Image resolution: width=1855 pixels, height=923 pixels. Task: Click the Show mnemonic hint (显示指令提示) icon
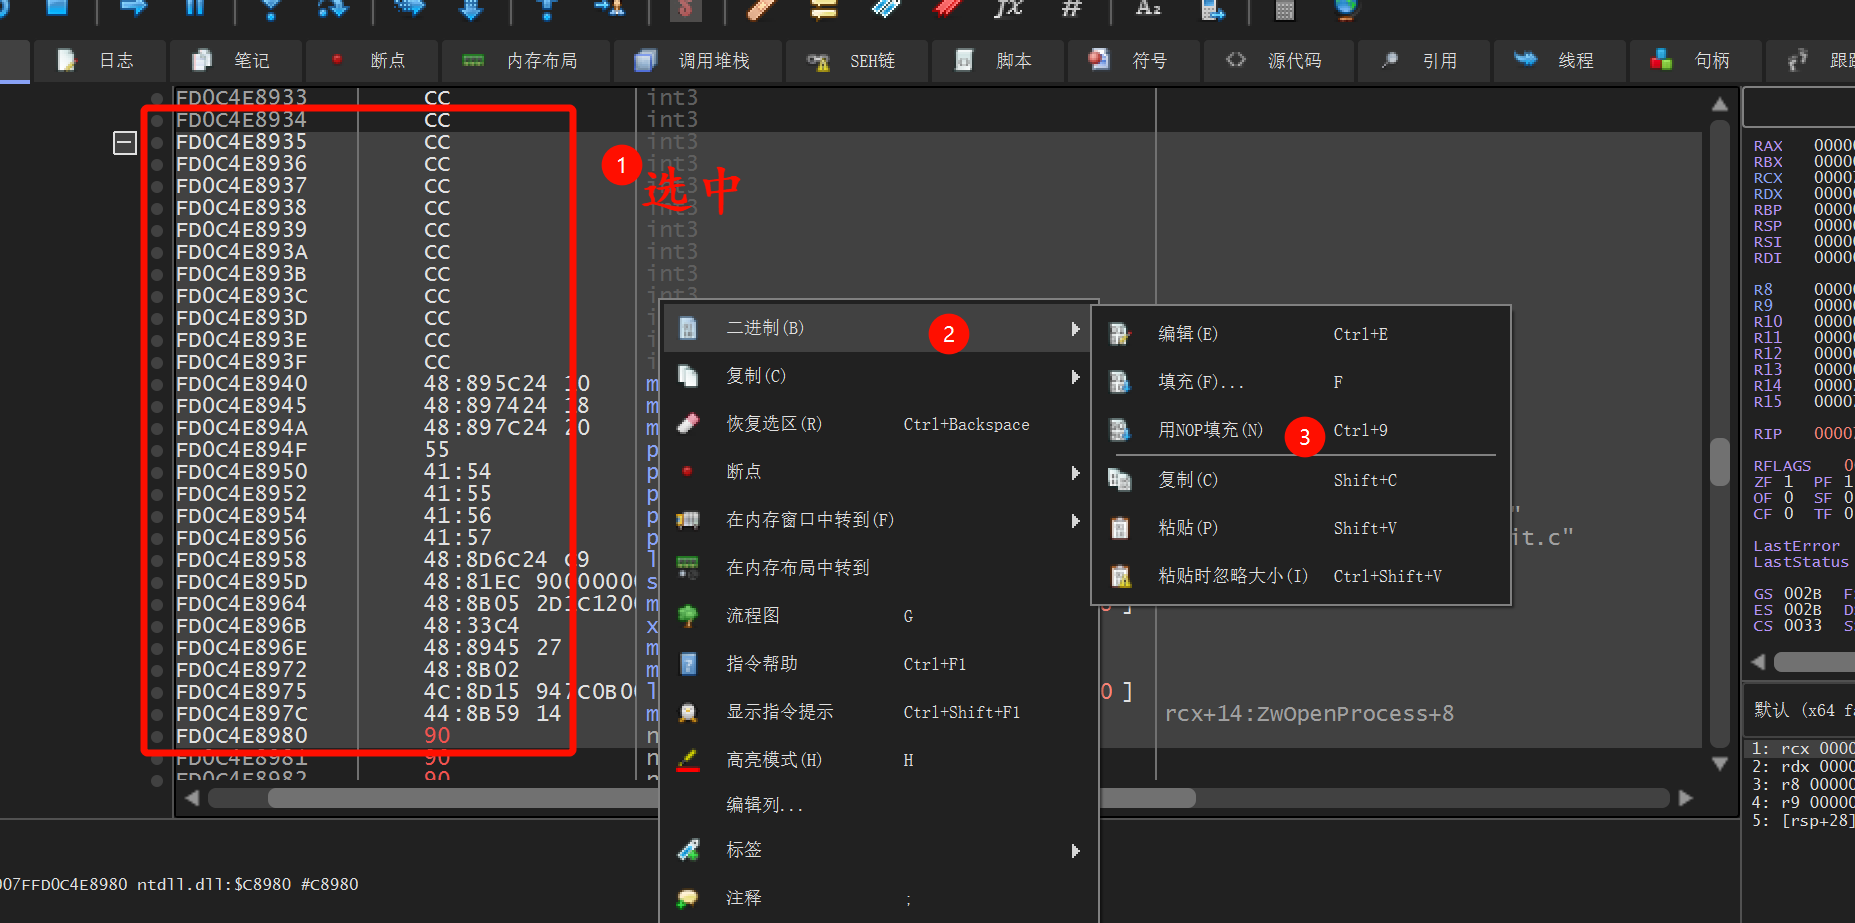pyautogui.click(x=688, y=712)
